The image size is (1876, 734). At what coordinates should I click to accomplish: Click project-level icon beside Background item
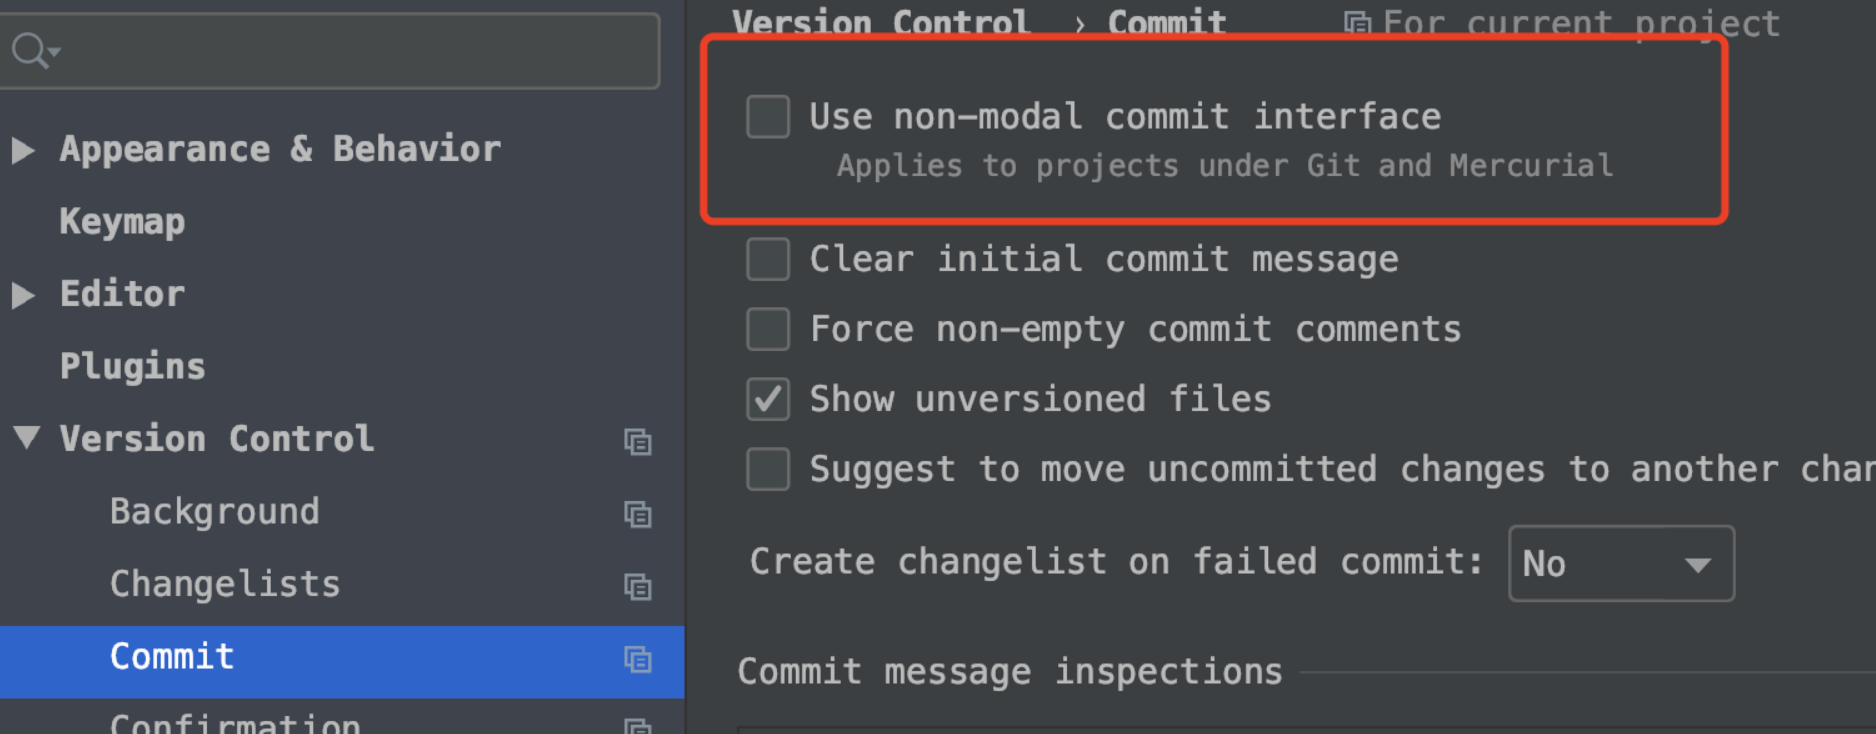(x=637, y=514)
